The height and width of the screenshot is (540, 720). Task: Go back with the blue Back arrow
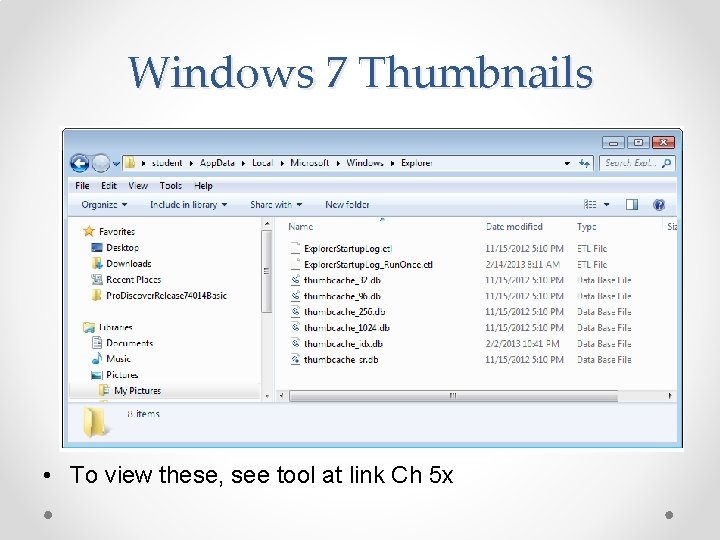79,163
